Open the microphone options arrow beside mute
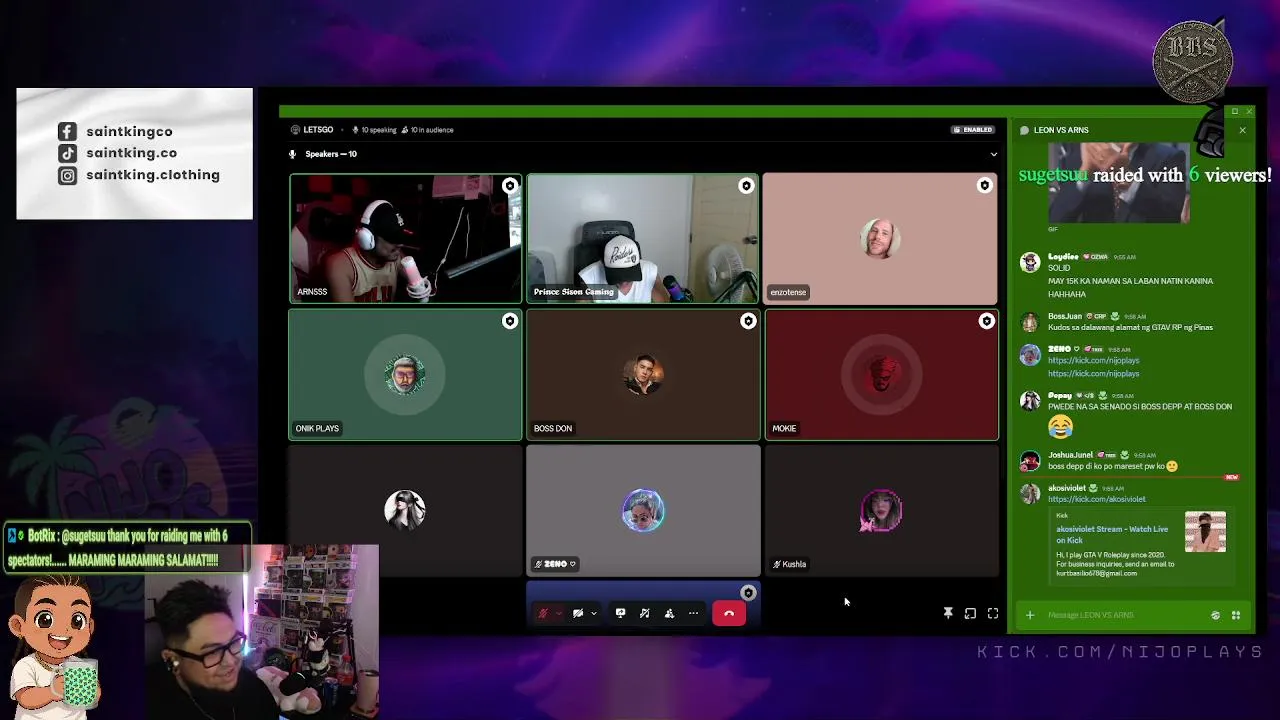Viewport: 1280px width, 720px height. pyautogui.click(x=558, y=614)
